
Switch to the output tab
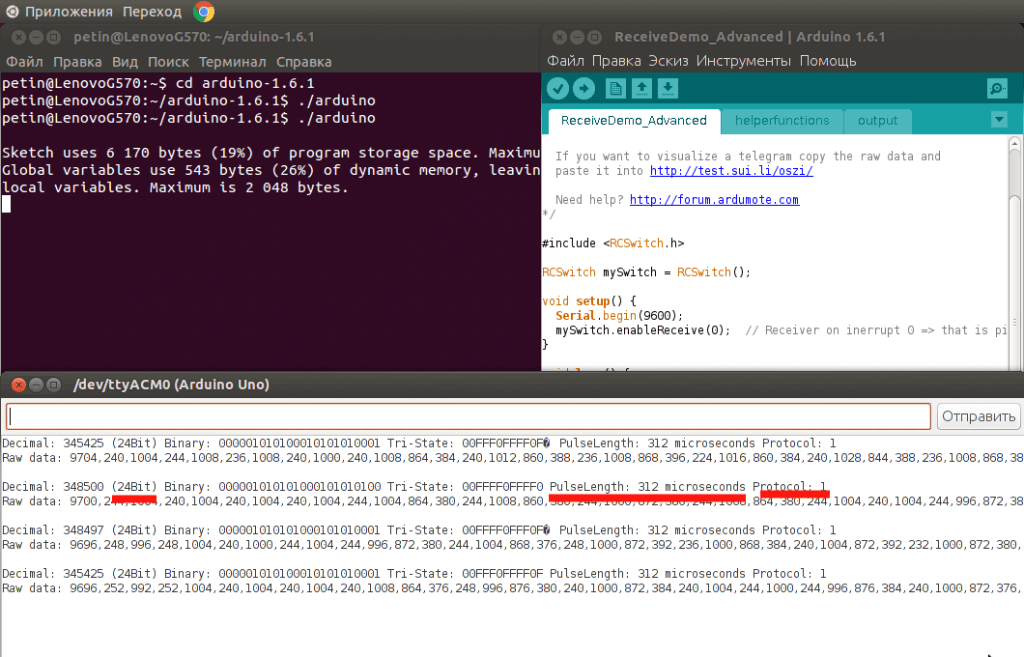pyautogui.click(x=877, y=121)
